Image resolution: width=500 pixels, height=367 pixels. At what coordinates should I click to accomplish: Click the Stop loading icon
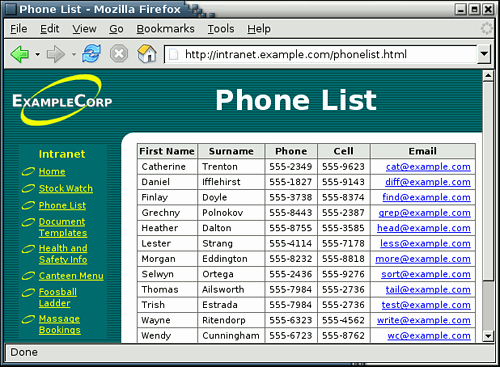119,54
